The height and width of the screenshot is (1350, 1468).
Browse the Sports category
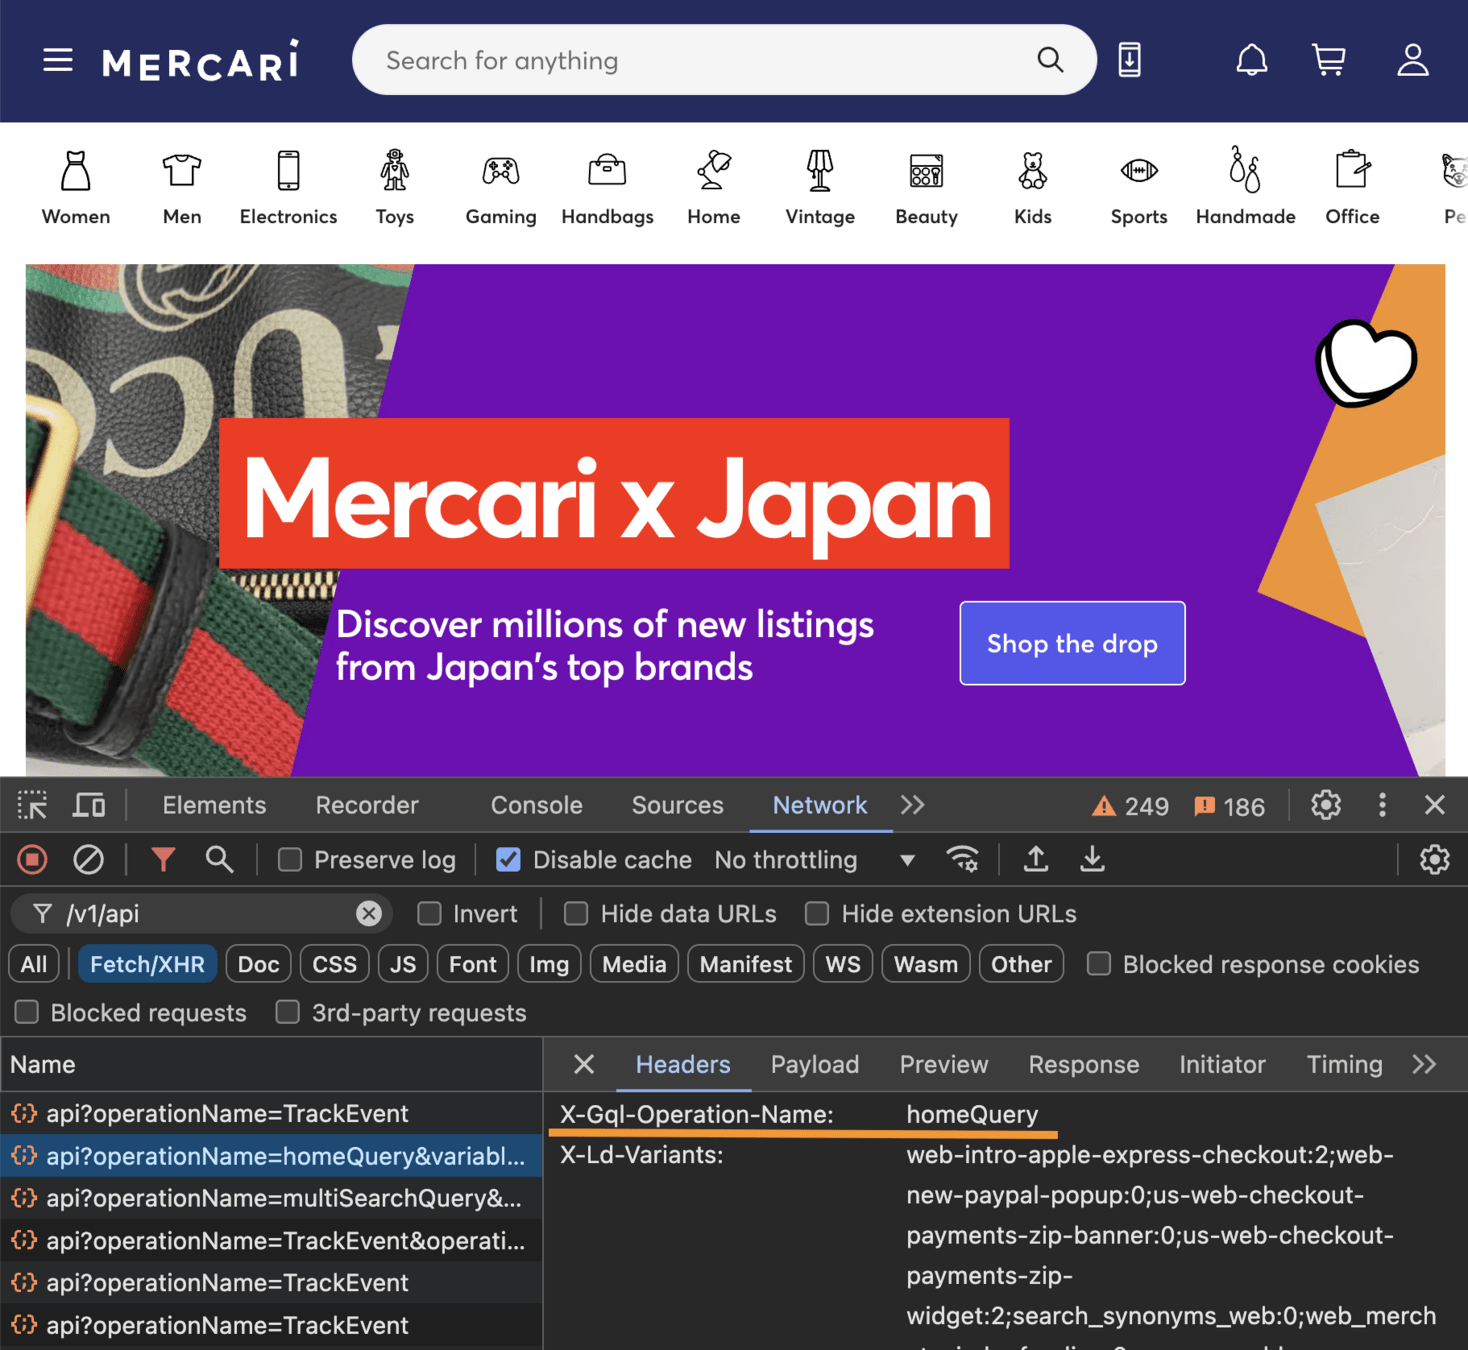pos(1139,188)
